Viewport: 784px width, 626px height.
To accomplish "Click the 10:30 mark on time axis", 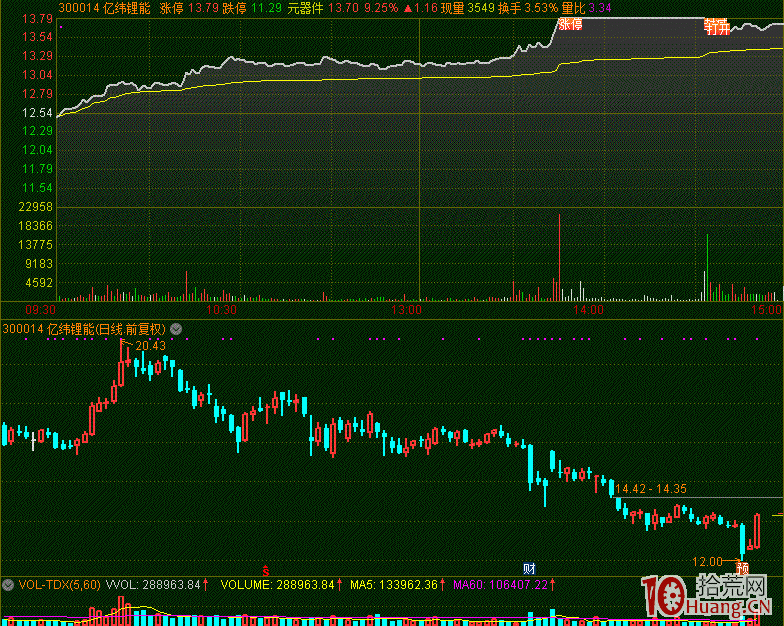I will click(219, 310).
